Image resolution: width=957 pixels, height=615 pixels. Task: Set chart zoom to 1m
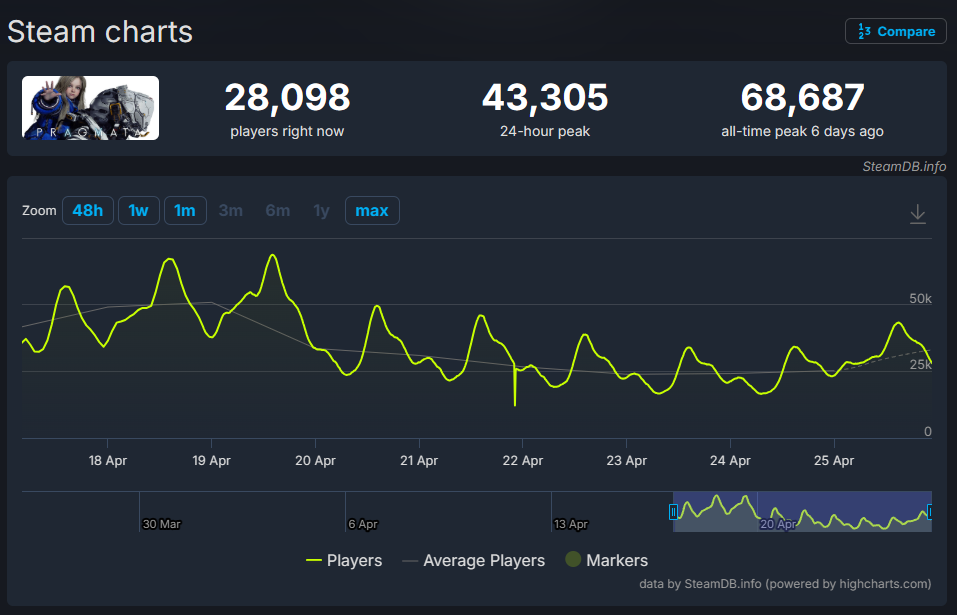[185, 210]
